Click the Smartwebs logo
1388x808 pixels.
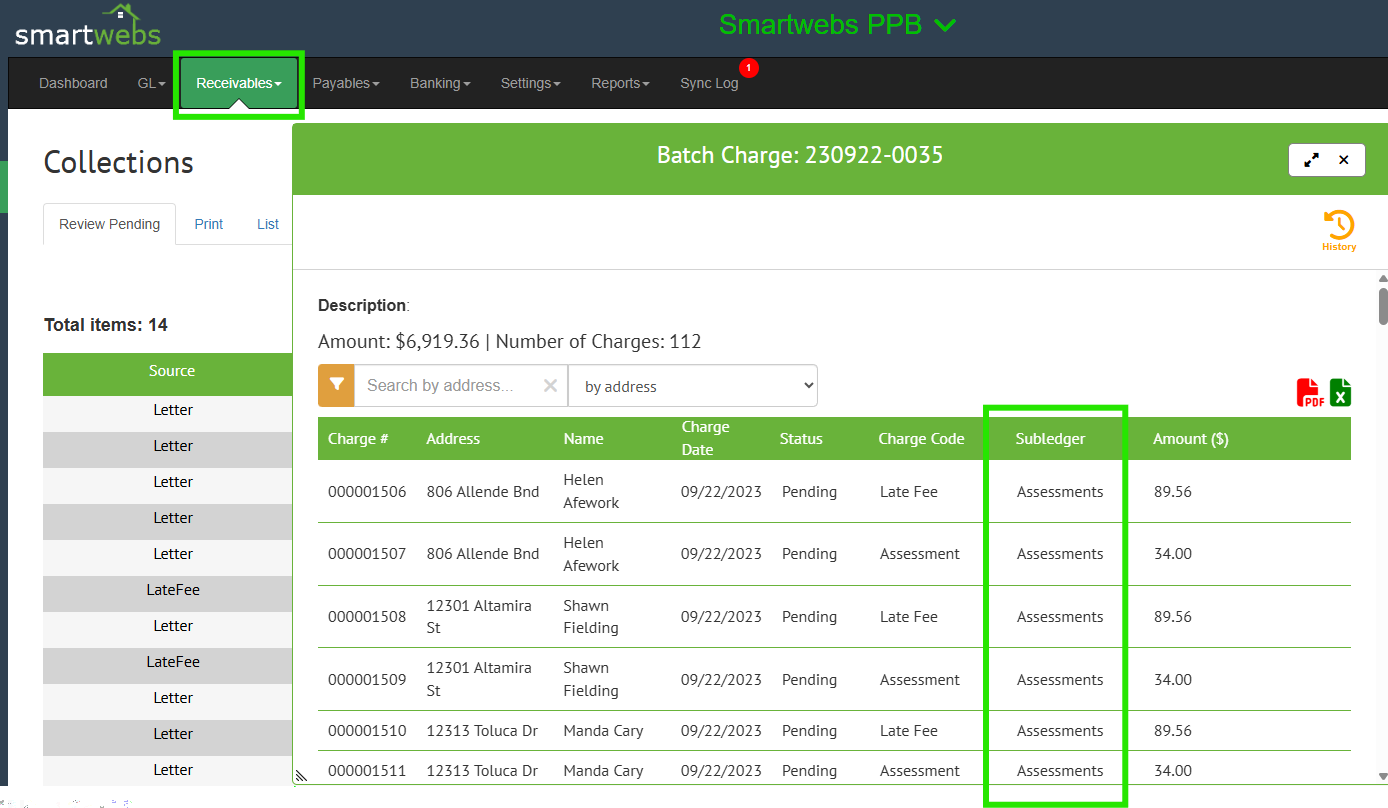87,27
